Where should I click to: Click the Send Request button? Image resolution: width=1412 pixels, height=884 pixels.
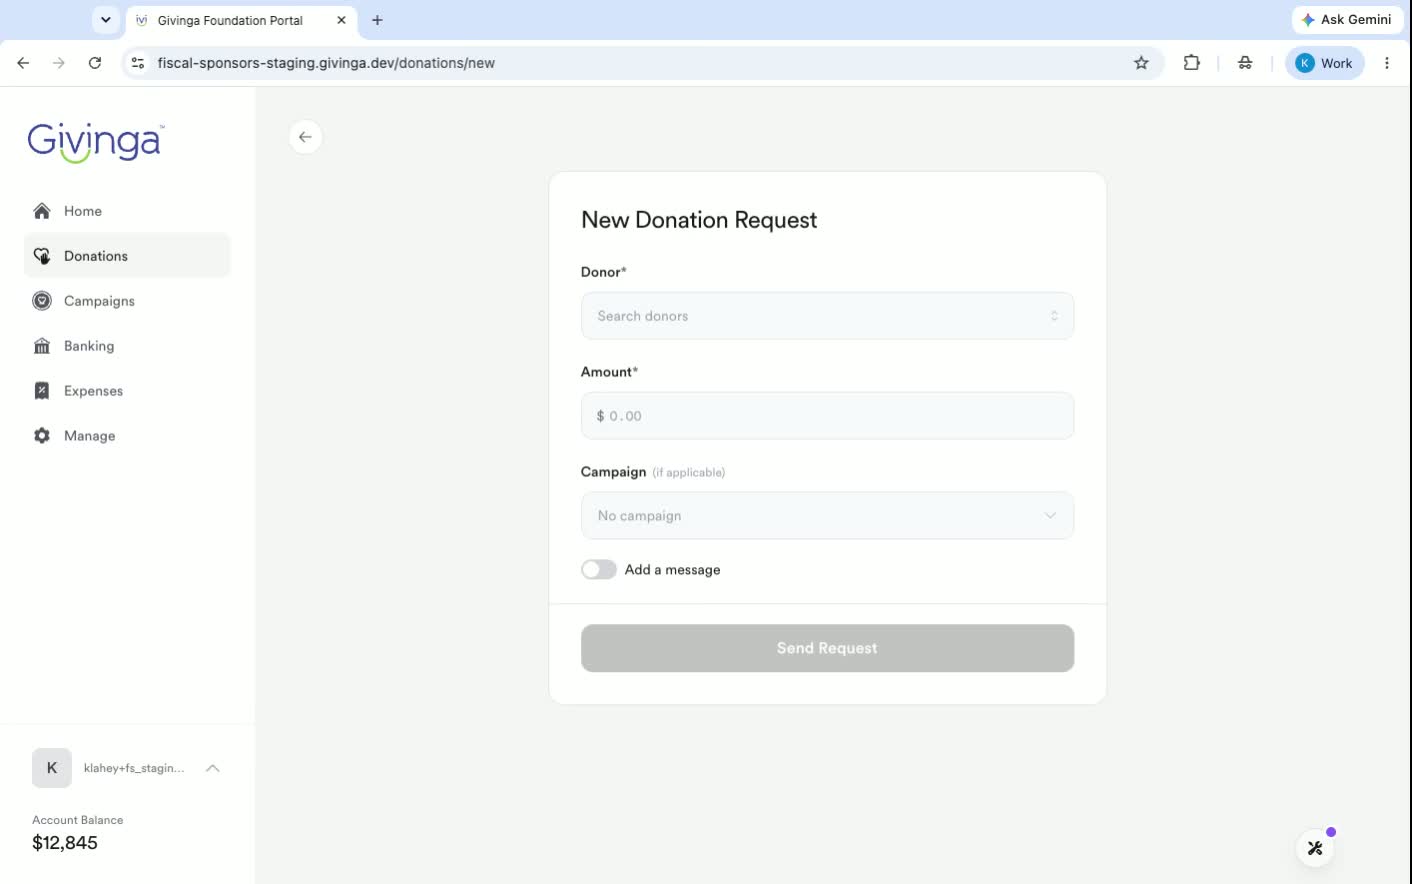pyautogui.click(x=827, y=648)
